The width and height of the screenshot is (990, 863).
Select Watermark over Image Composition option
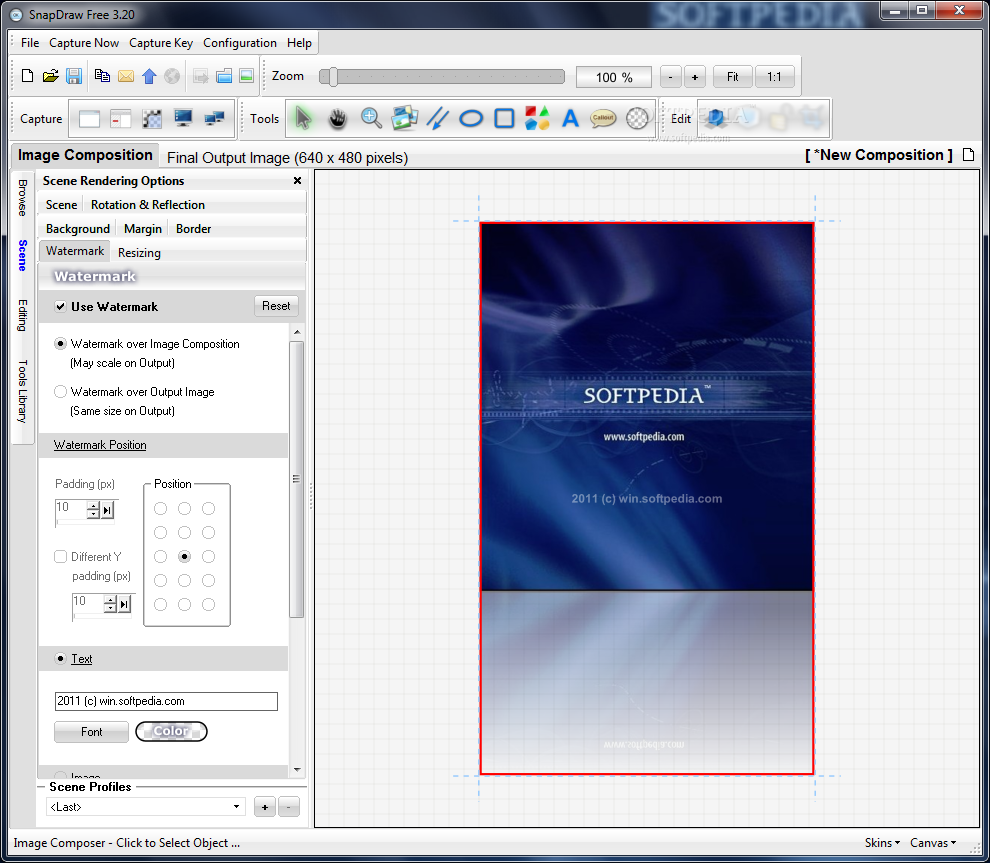pyautogui.click(x=61, y=344)
